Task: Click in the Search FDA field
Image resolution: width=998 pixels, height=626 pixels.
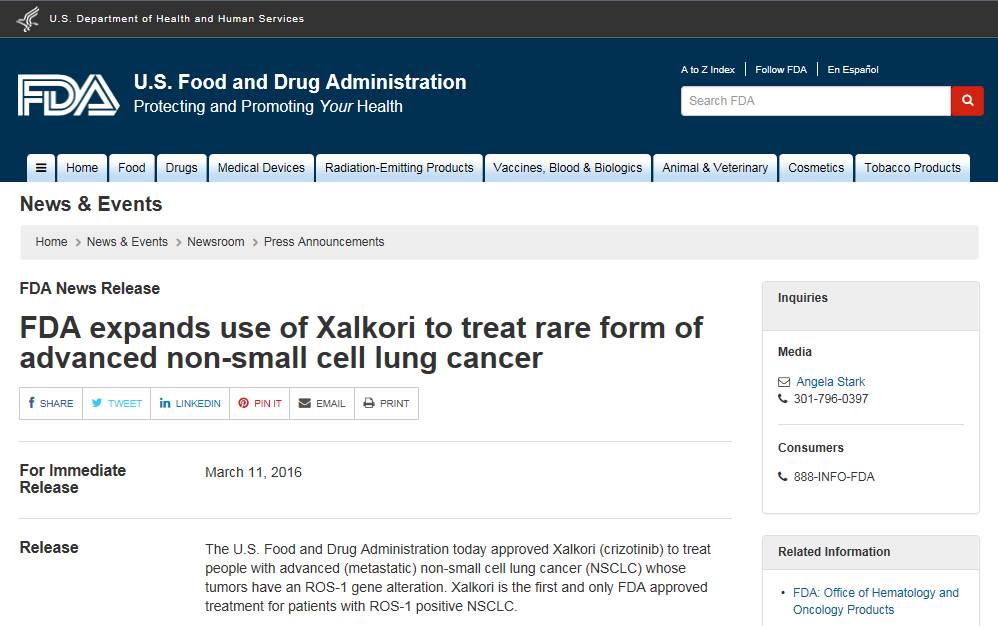Action: pyautogui.click(x=815, y=101)
